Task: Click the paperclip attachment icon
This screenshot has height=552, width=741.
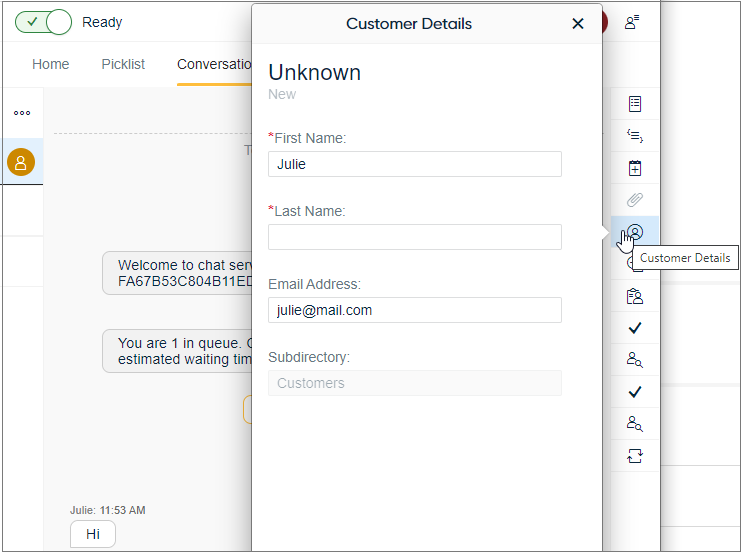Action: (634, 200)
